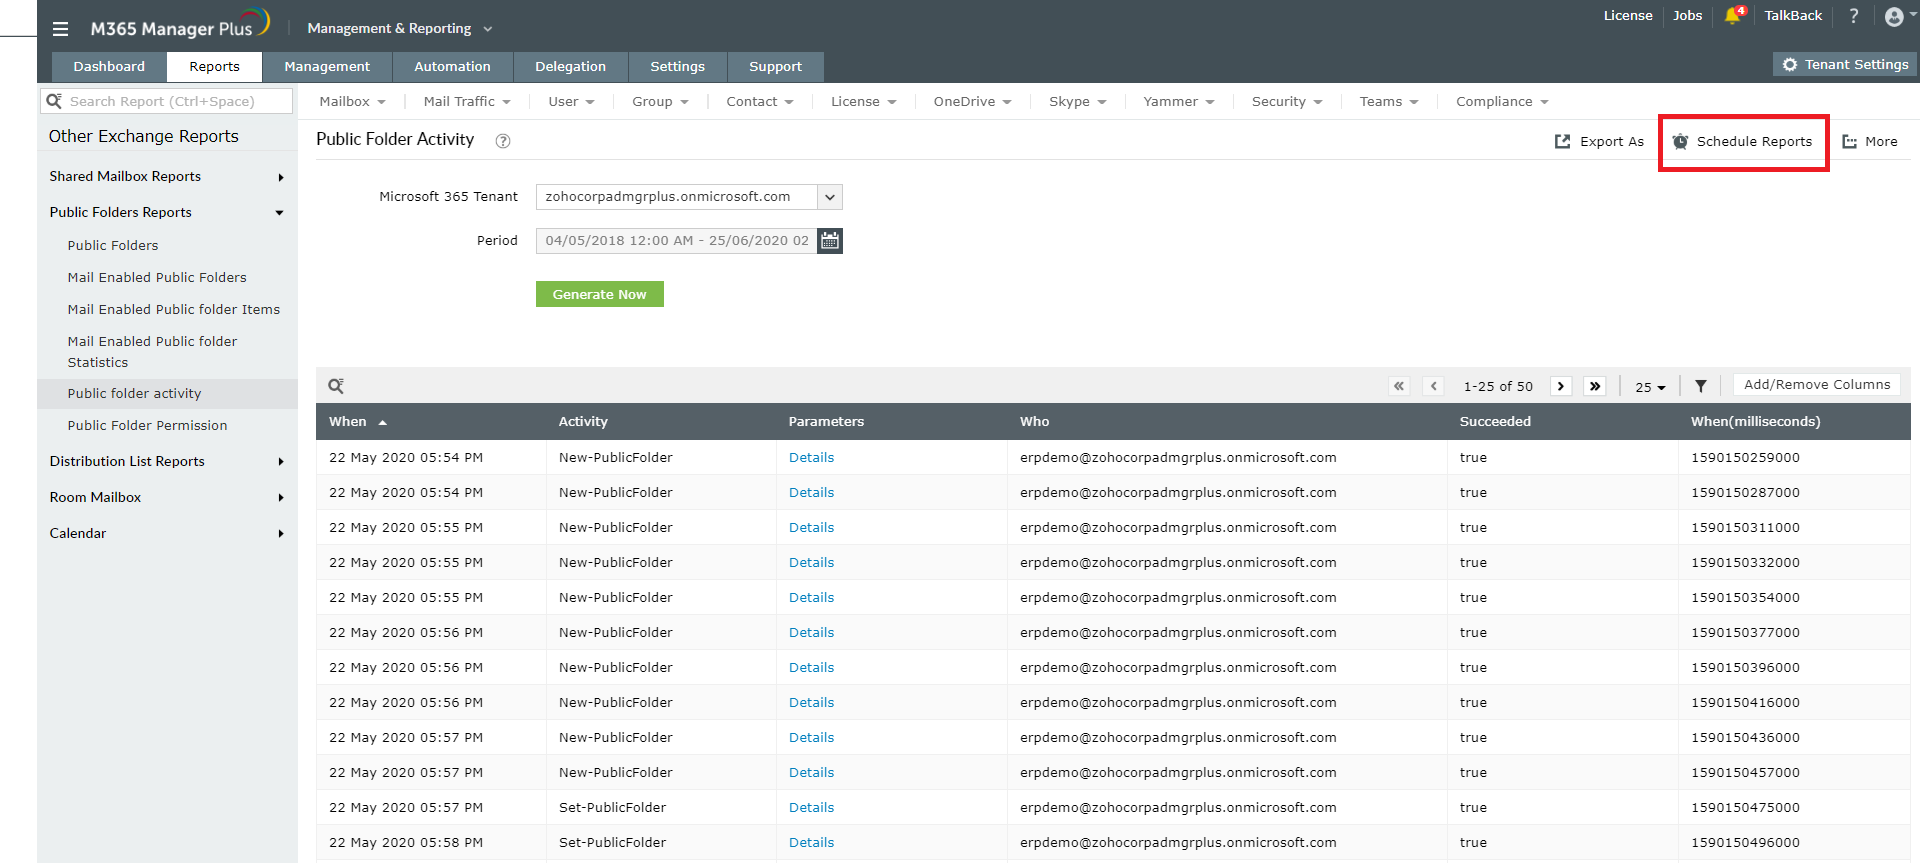This screenshot has width=1920, height=863.
Task: Open Public Folder Permission report
Action: [x=147, y=426]
